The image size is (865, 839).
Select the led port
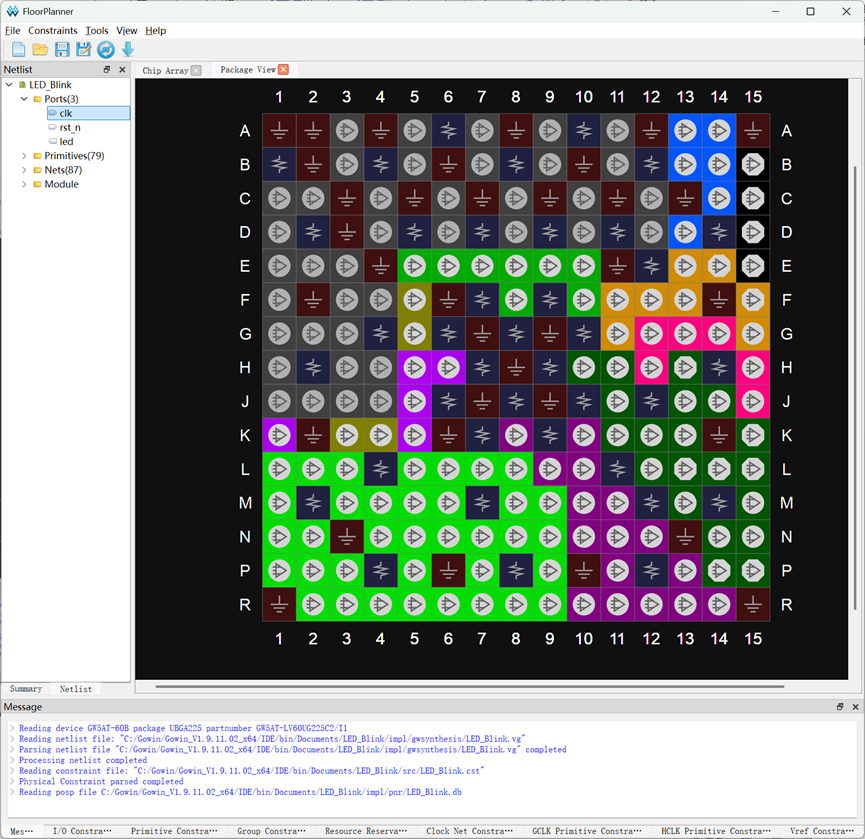click(x=66, y=142)
